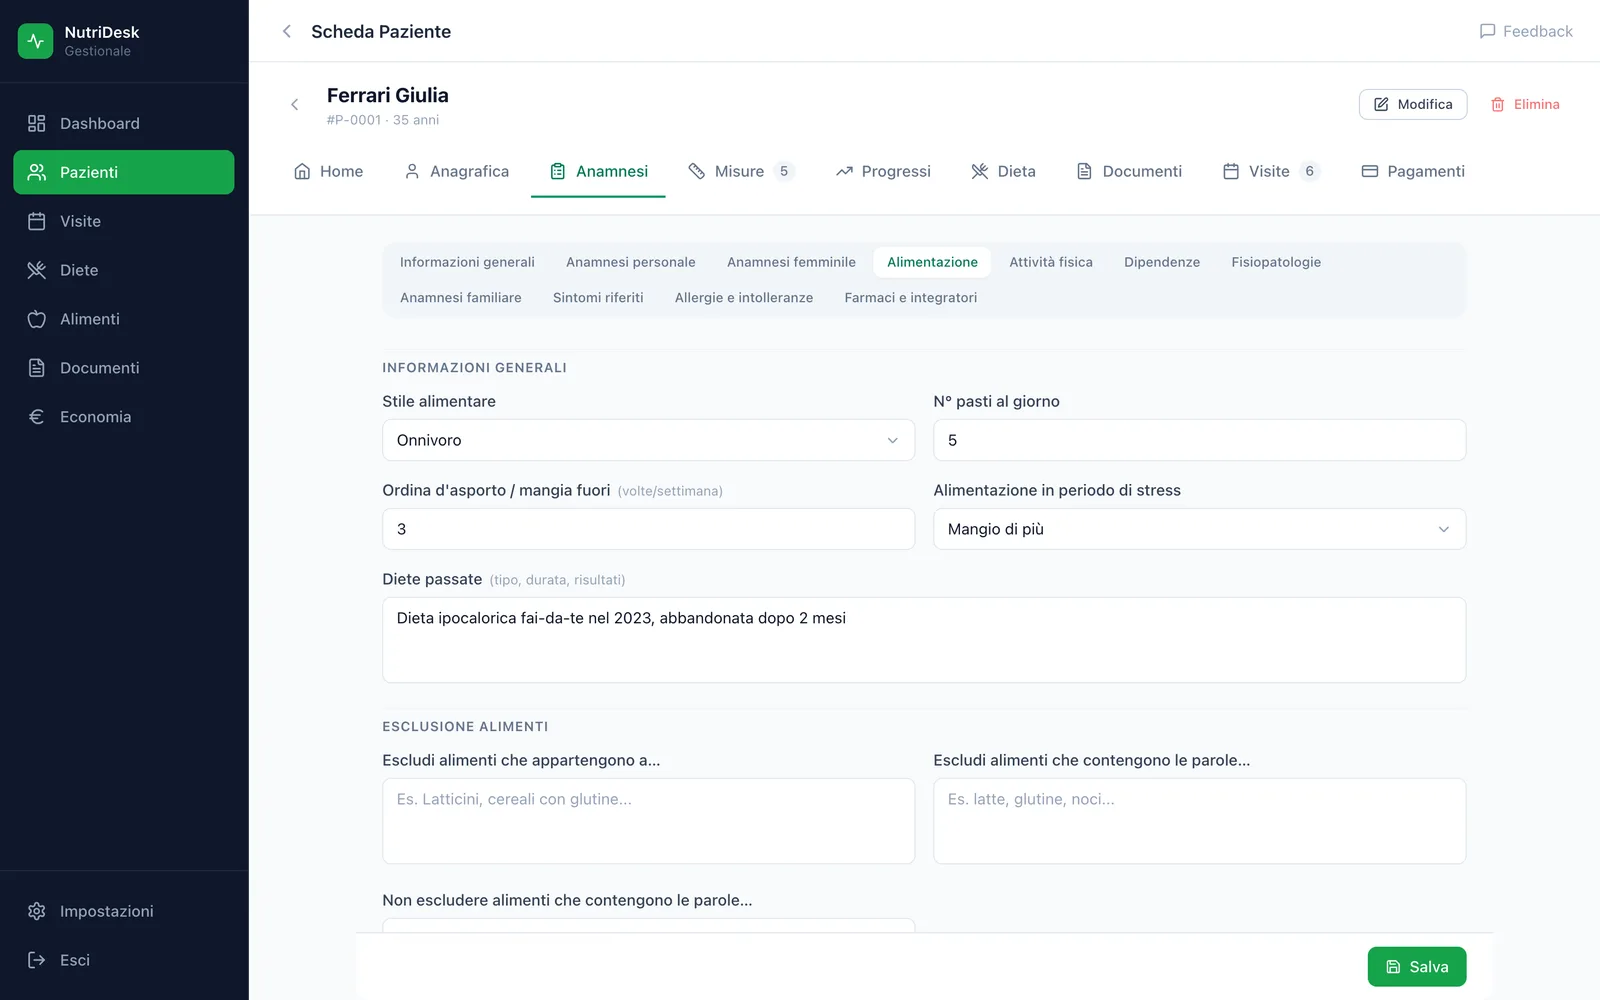1600x1000 pixels.
Task: Expand Alimentazione in periodo di stress dropdown
Action: tap(1199, 529)
